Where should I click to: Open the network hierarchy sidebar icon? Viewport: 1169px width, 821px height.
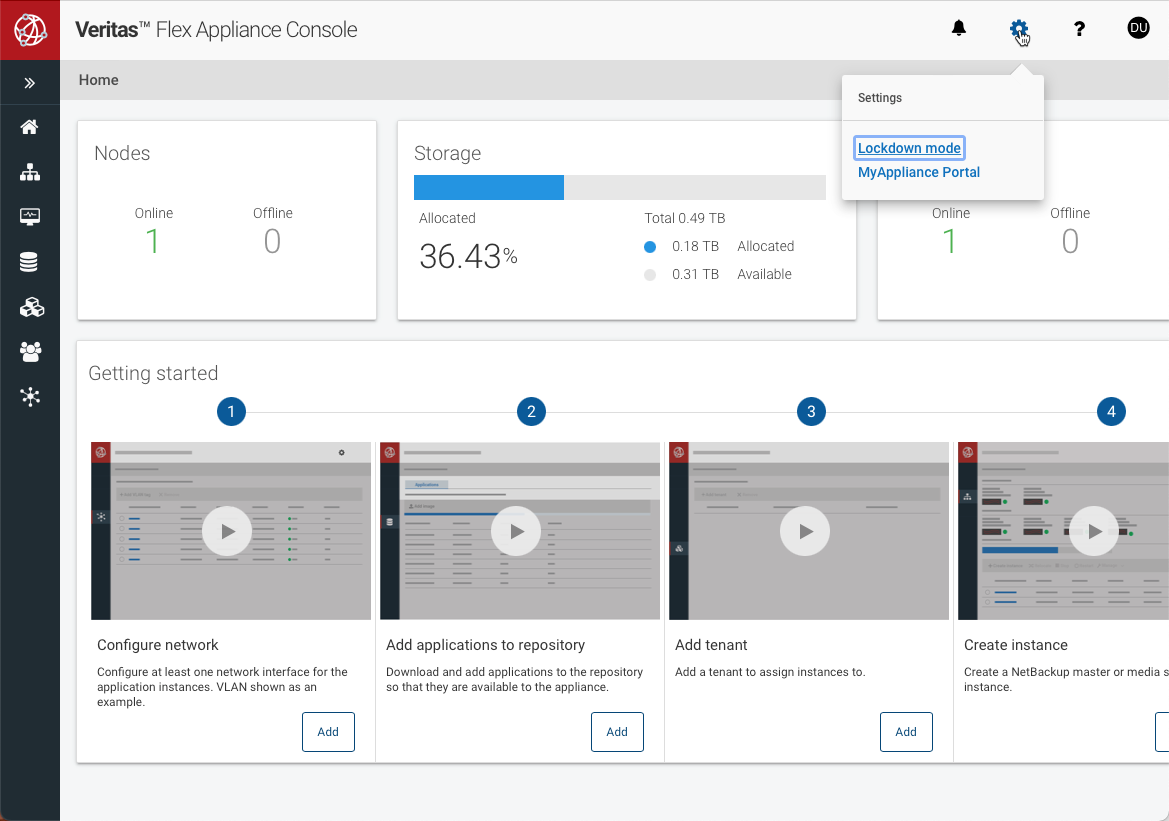click(x=30, y=172)
